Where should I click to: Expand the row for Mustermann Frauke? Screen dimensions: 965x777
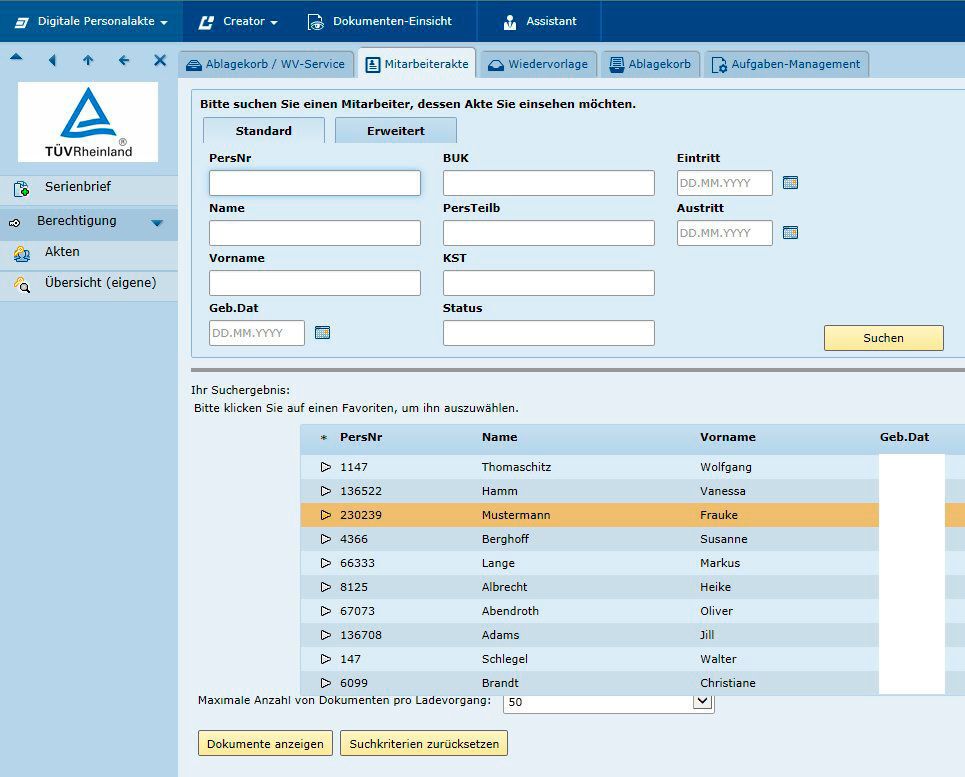click(325, 515)
